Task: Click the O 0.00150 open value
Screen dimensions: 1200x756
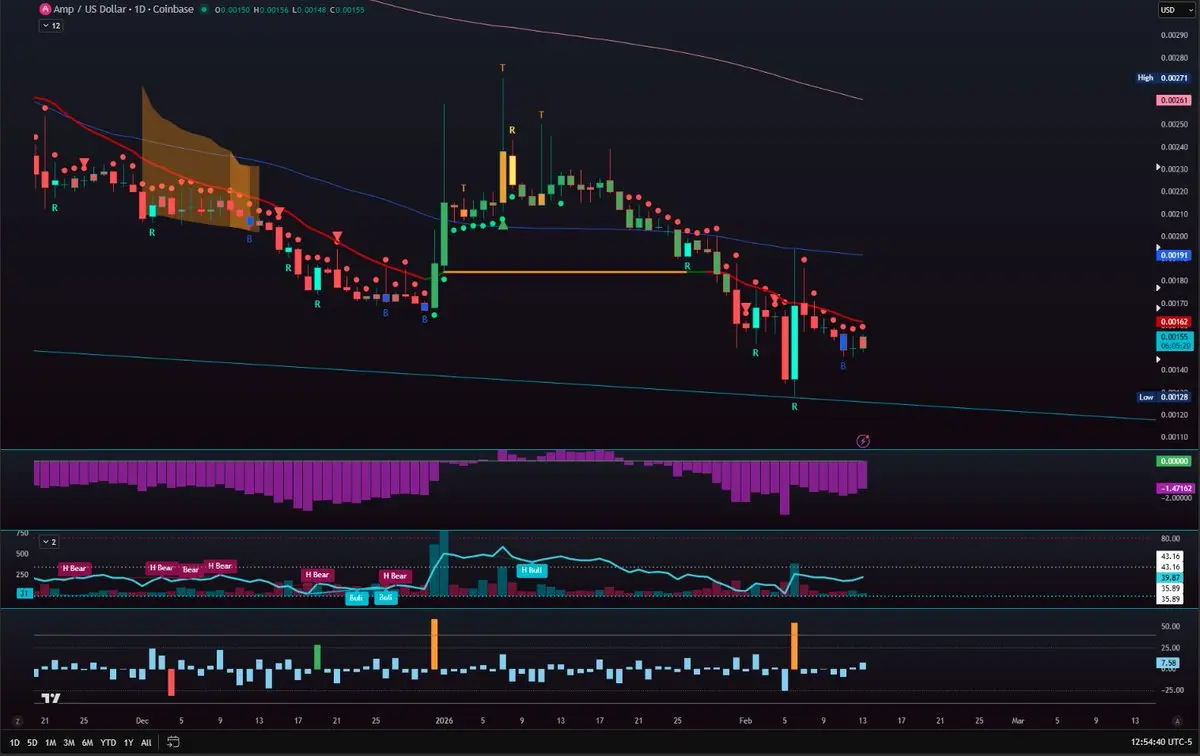Action: tap(233, 9)
